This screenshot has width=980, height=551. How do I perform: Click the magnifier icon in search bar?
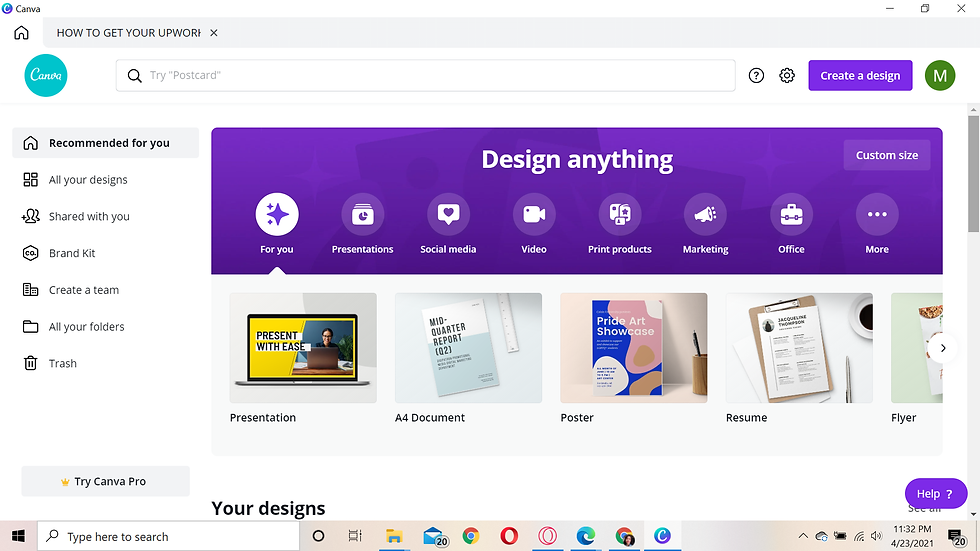[134, 76]
